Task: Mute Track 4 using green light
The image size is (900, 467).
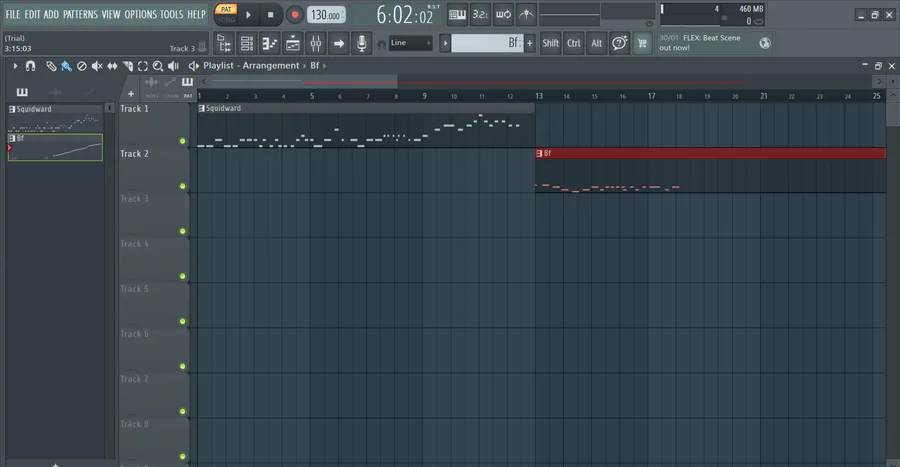Action: (183, 277)
